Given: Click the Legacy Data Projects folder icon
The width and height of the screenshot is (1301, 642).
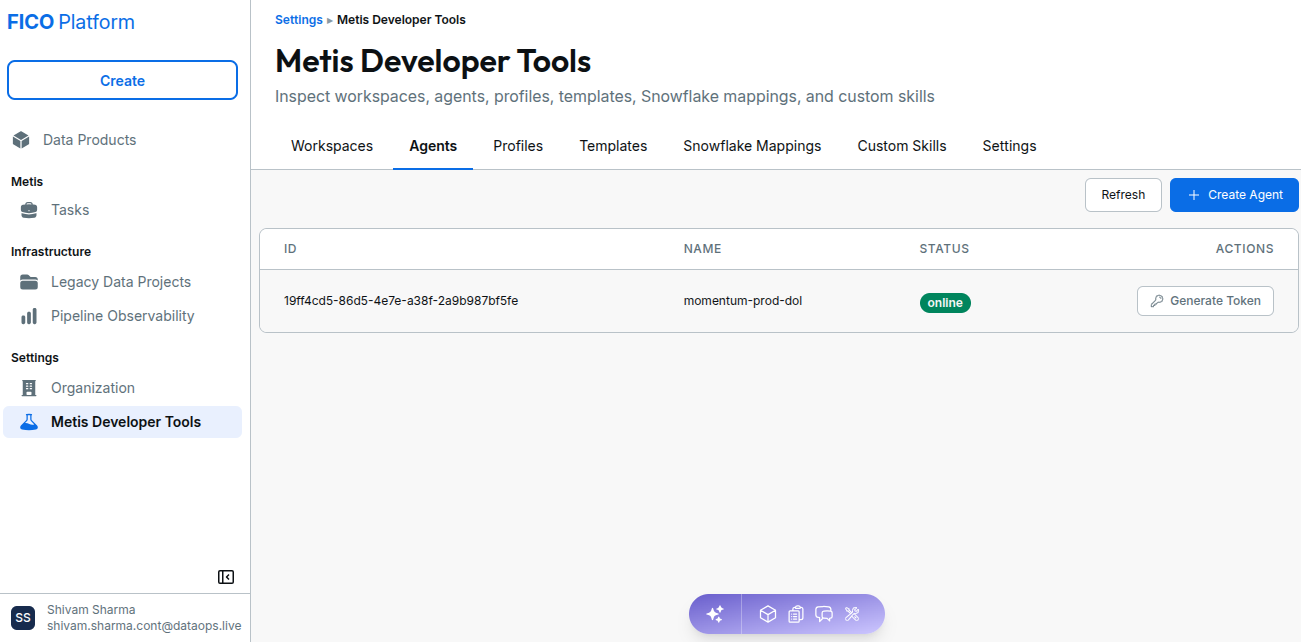Looking at the screenshot, I should pyautogui.click(x=30, y=282).
